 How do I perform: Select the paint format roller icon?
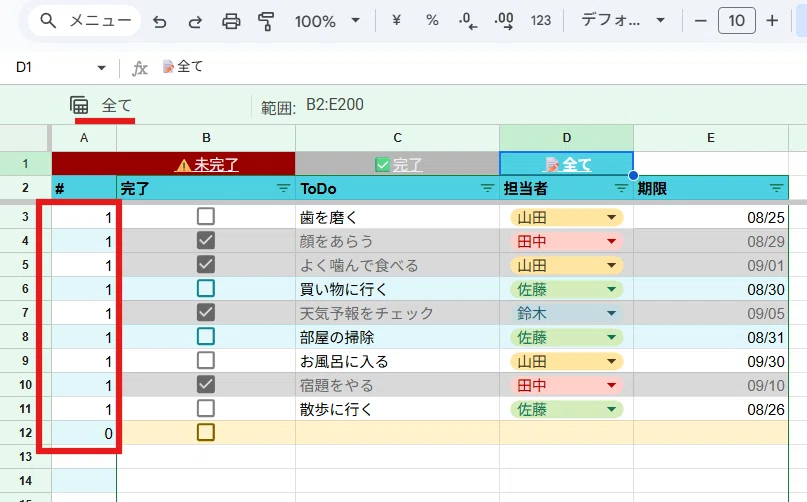point(266,22)
